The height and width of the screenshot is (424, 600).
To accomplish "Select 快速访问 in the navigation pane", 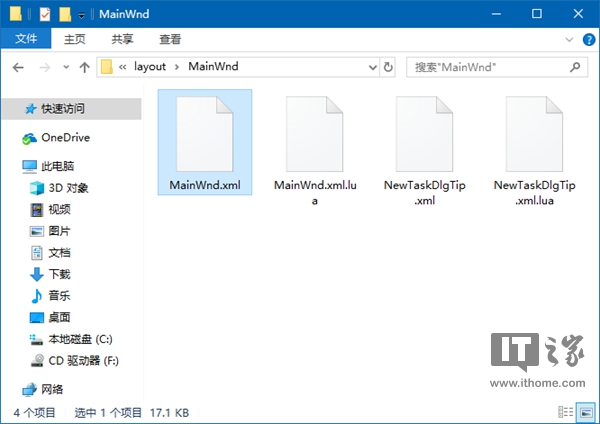I will point(72,109).
